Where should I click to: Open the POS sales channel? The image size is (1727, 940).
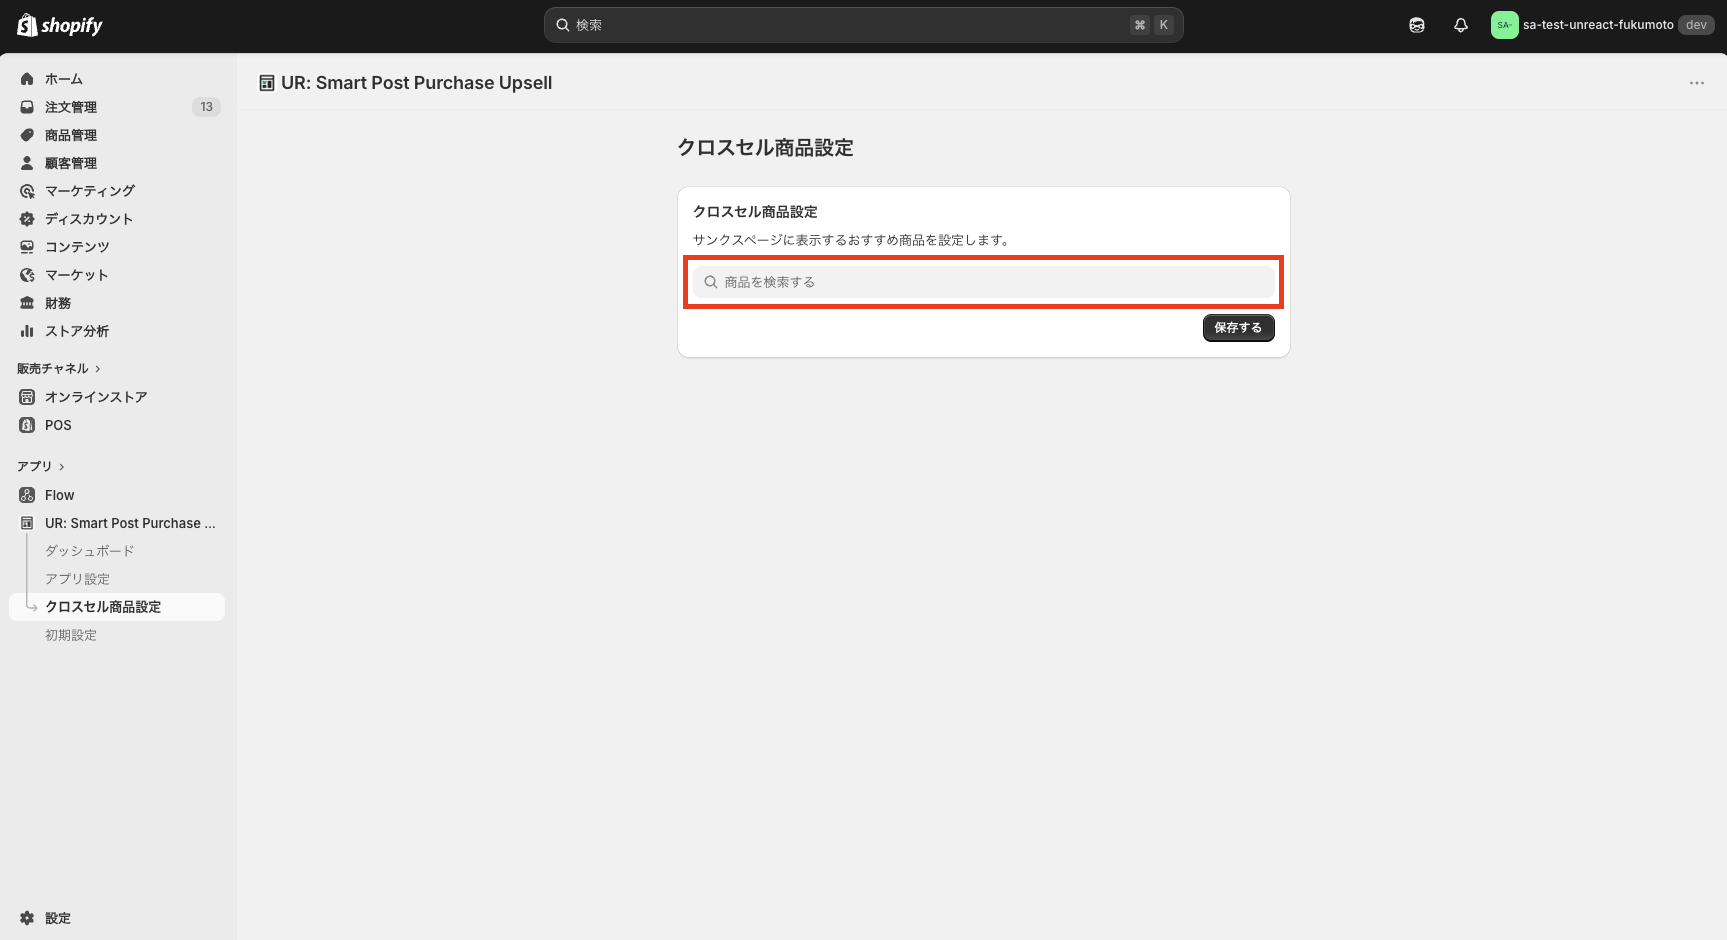point(117,425)
